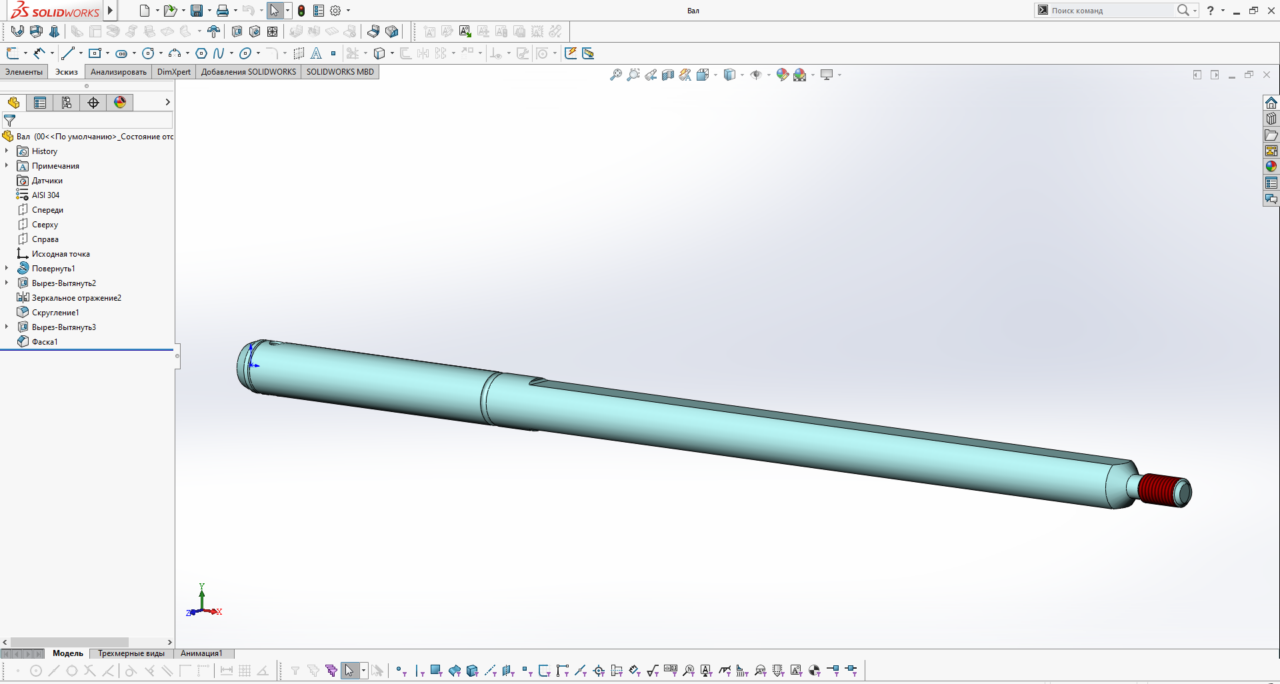This screenshot has width=1280, height=684.
Task: Open the SOLIDWORKS Resources home icon
Action: coord(1271,103)
